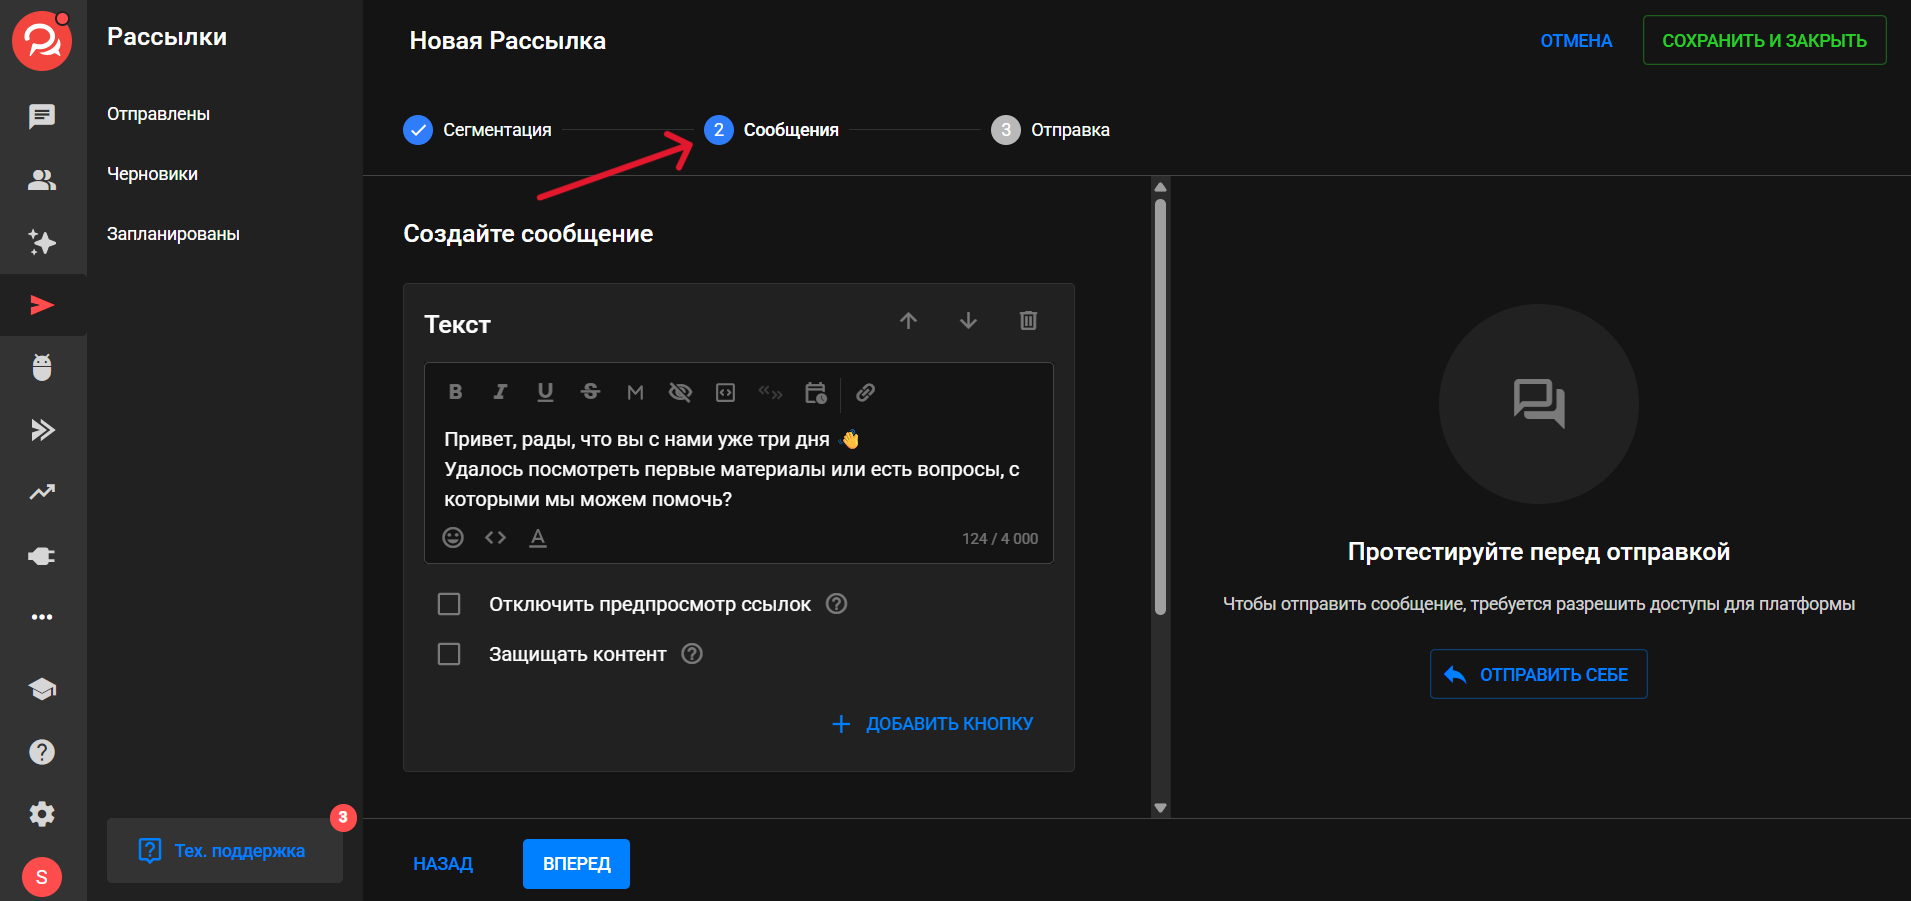The image size is (1911, 901).
Task: Apply bold formatting in text editor
Action: 455,392
